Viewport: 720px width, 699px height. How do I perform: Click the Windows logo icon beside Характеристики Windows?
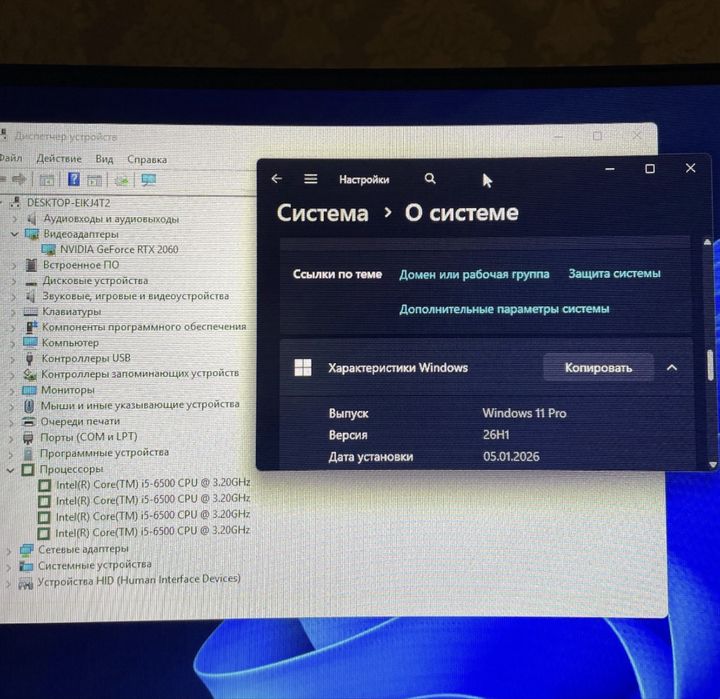[x=303, y=367]
